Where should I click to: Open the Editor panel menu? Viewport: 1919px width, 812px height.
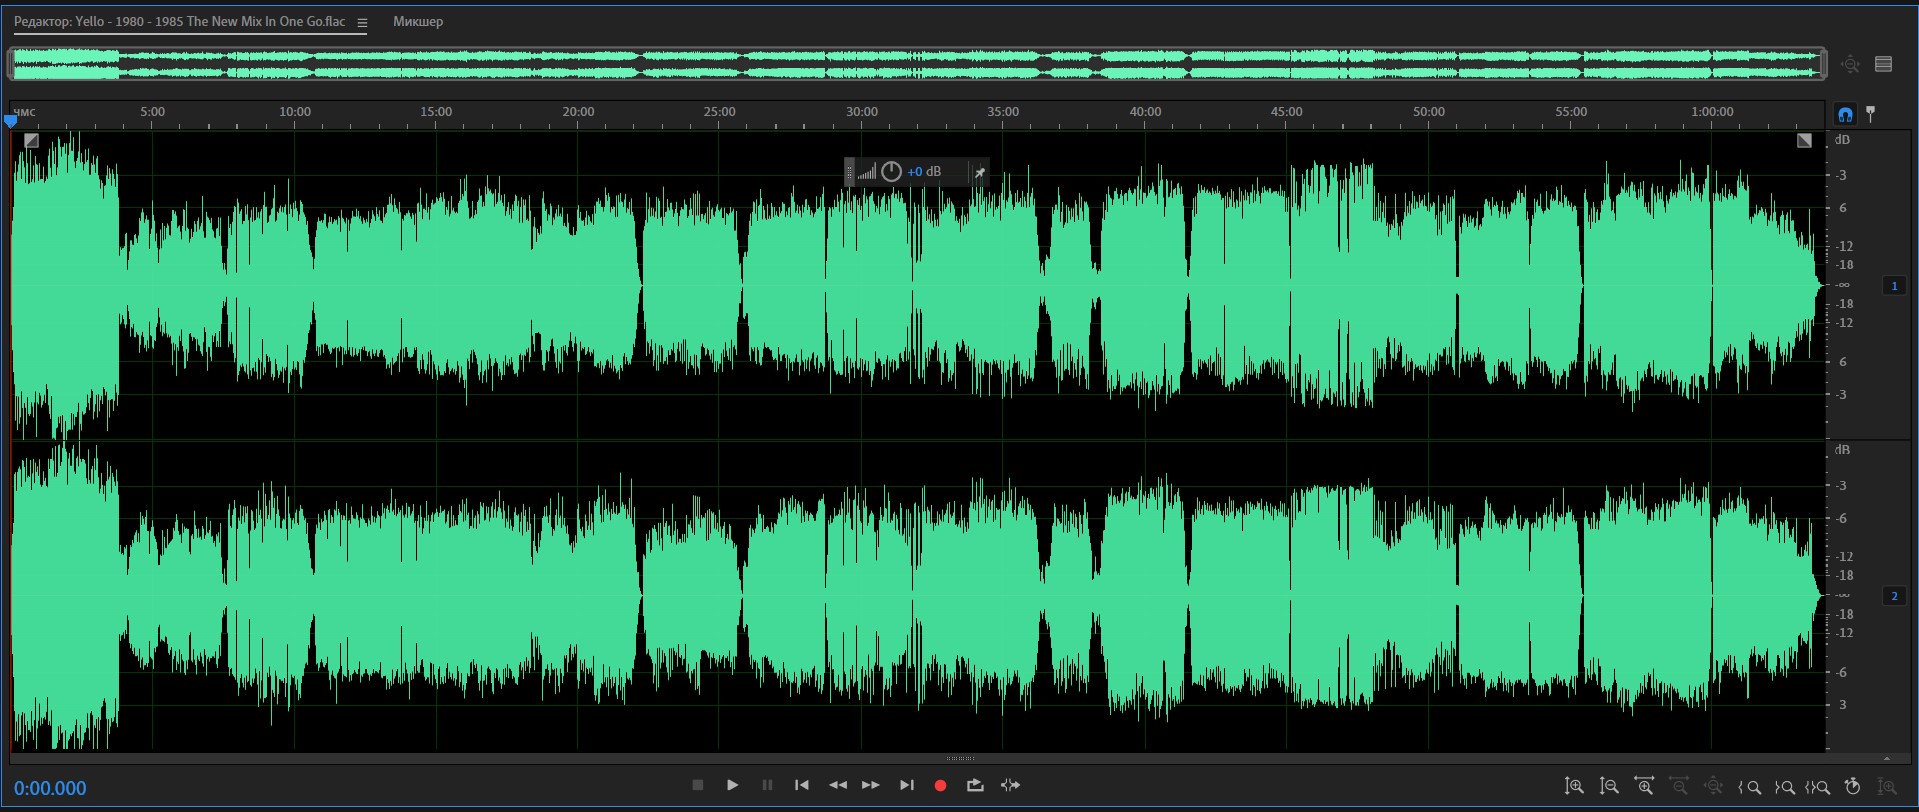(362, 22)
